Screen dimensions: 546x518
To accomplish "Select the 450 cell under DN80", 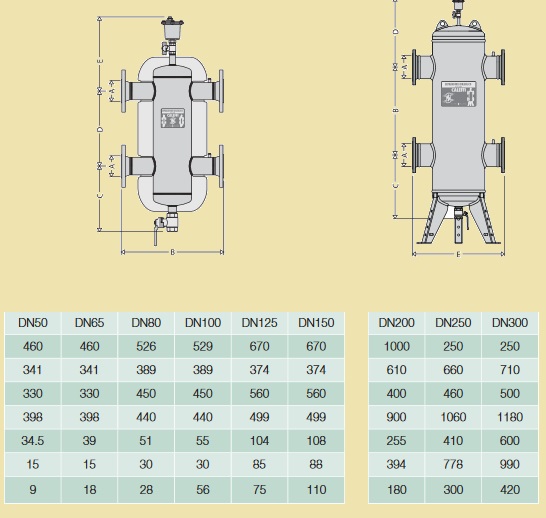I will point(146,393).
